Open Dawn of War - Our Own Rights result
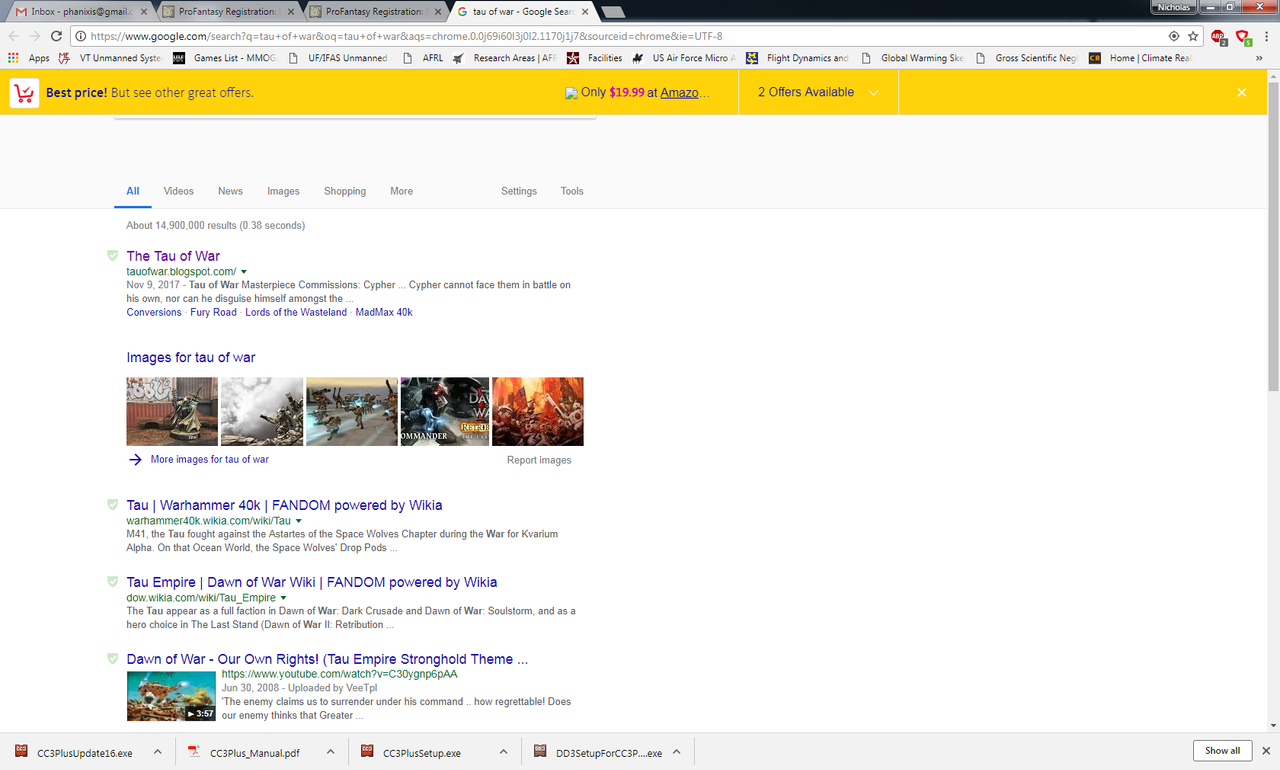Screen dimensions: 1280x770 click(x=327, y=659)
